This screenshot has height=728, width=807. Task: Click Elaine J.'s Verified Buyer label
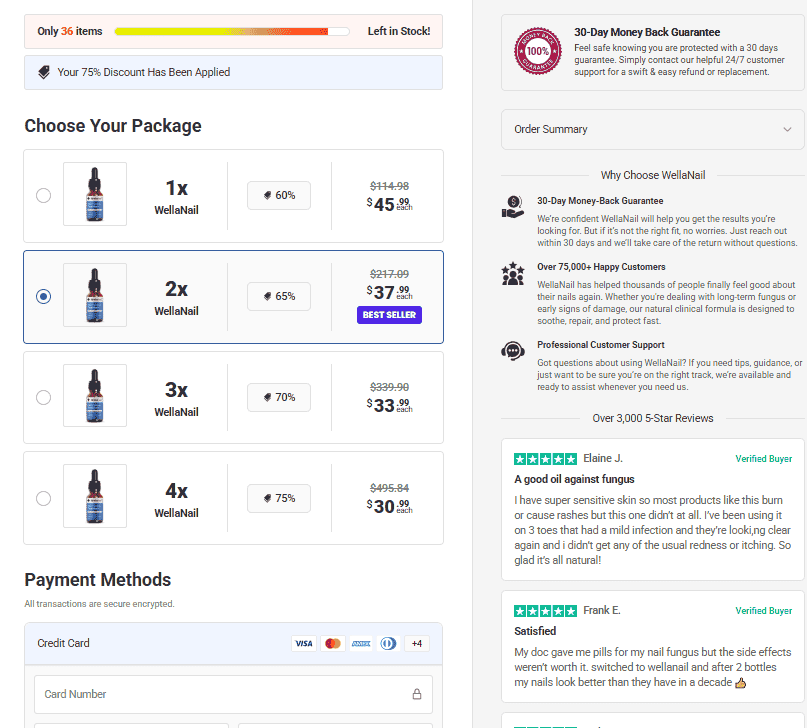click(x=763, y=458)
